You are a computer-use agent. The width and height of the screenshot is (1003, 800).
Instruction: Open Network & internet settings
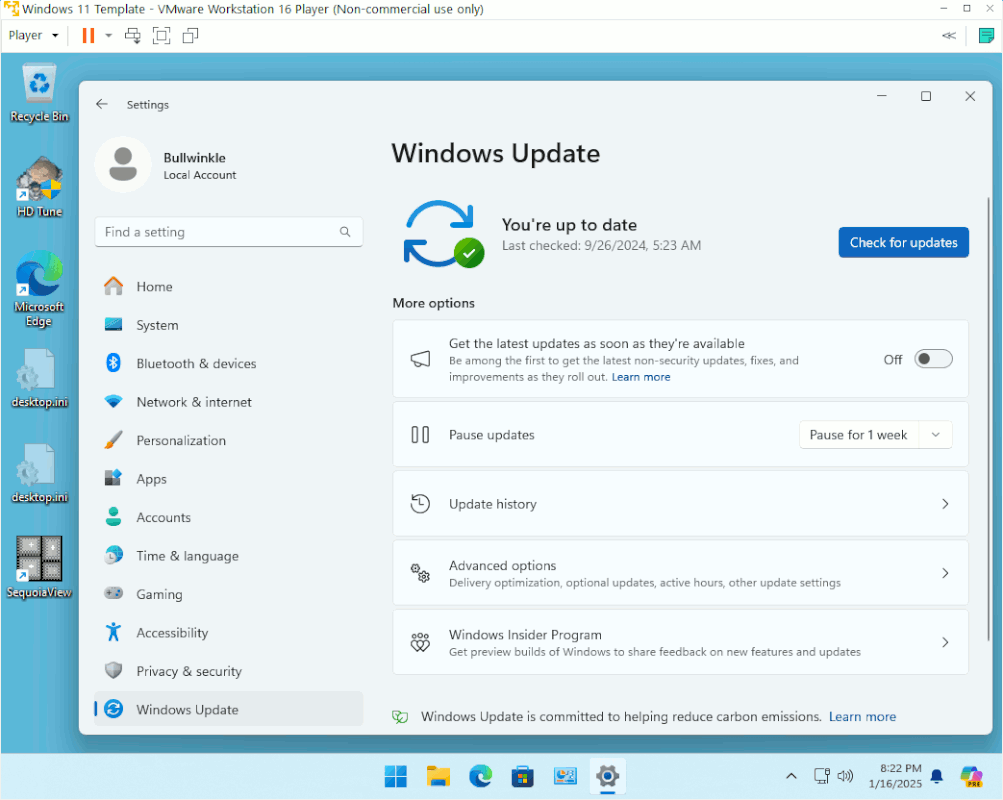[228, 402]
